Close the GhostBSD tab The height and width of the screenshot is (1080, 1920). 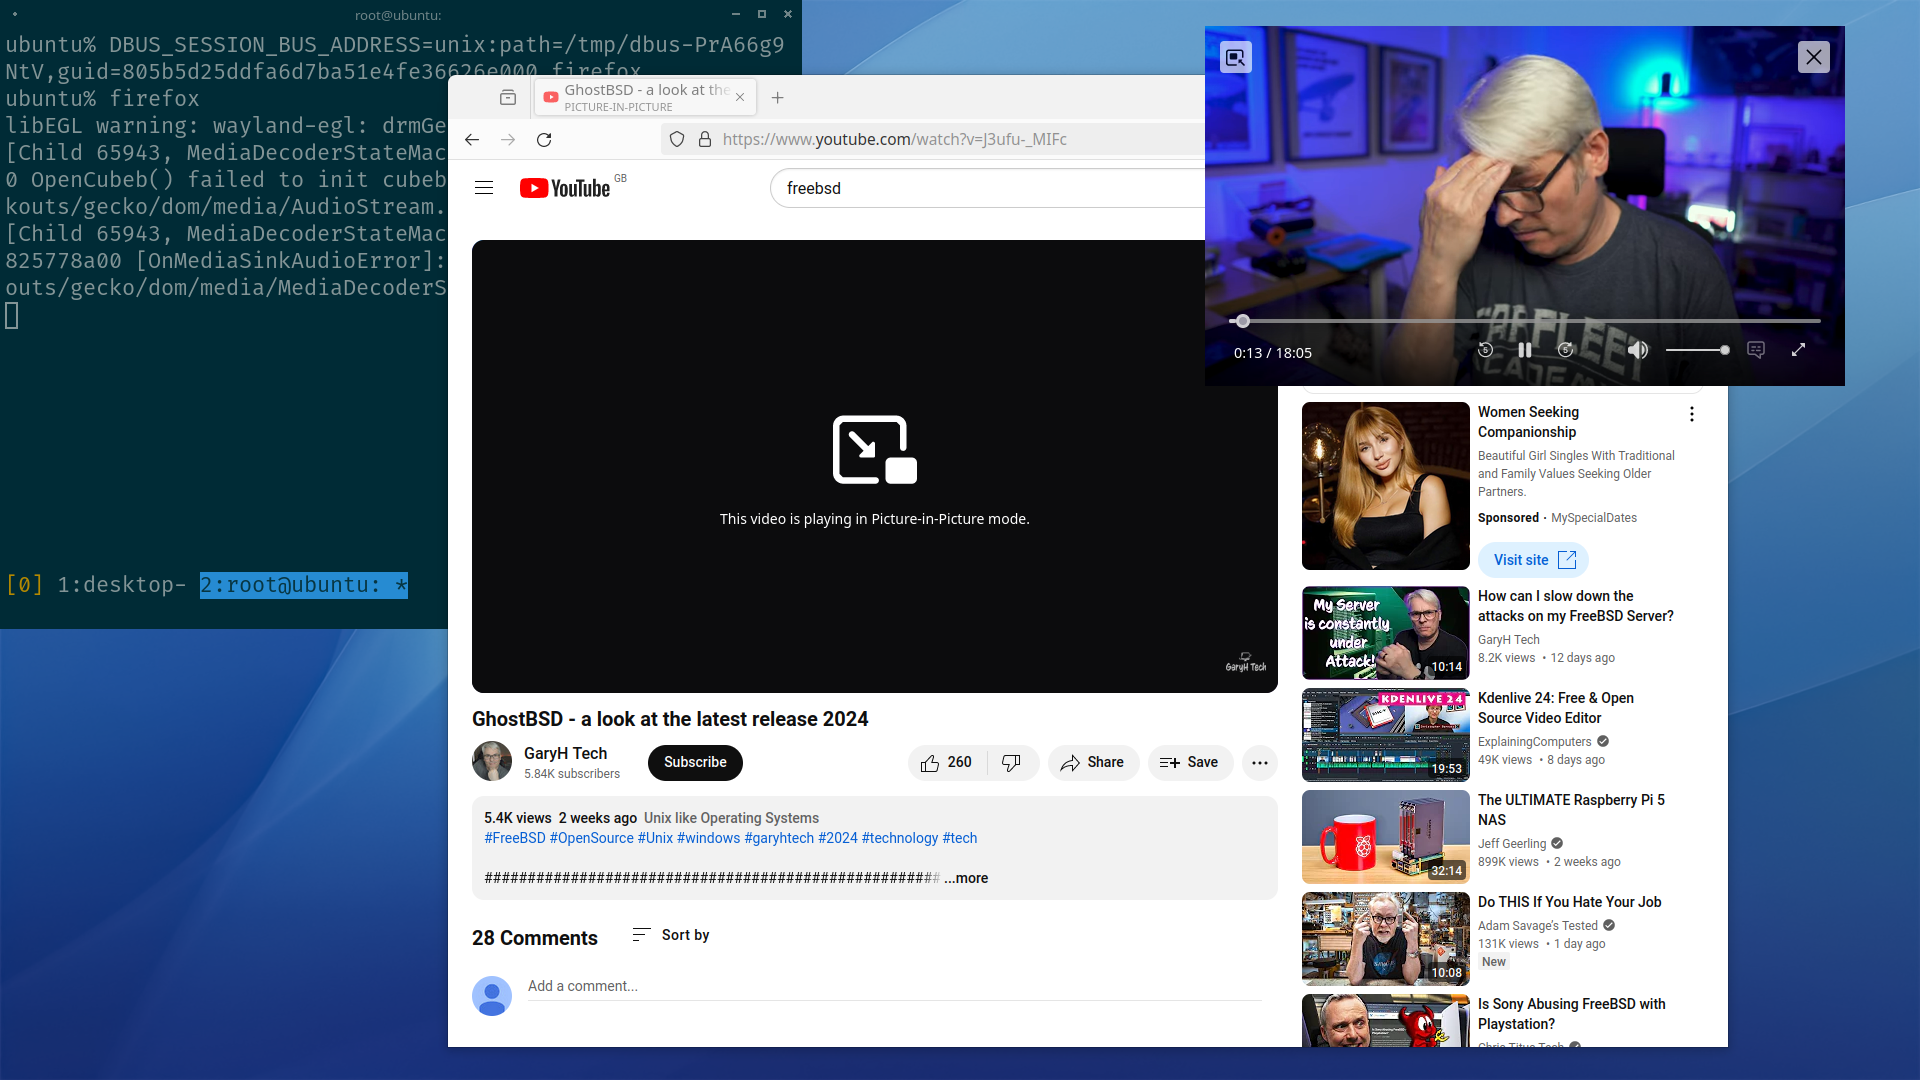[740, 97]
